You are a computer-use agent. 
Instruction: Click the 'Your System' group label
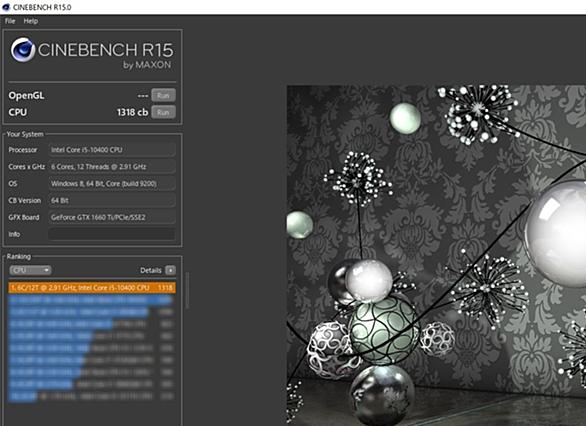pyautogui.click(x=25, y=134)
